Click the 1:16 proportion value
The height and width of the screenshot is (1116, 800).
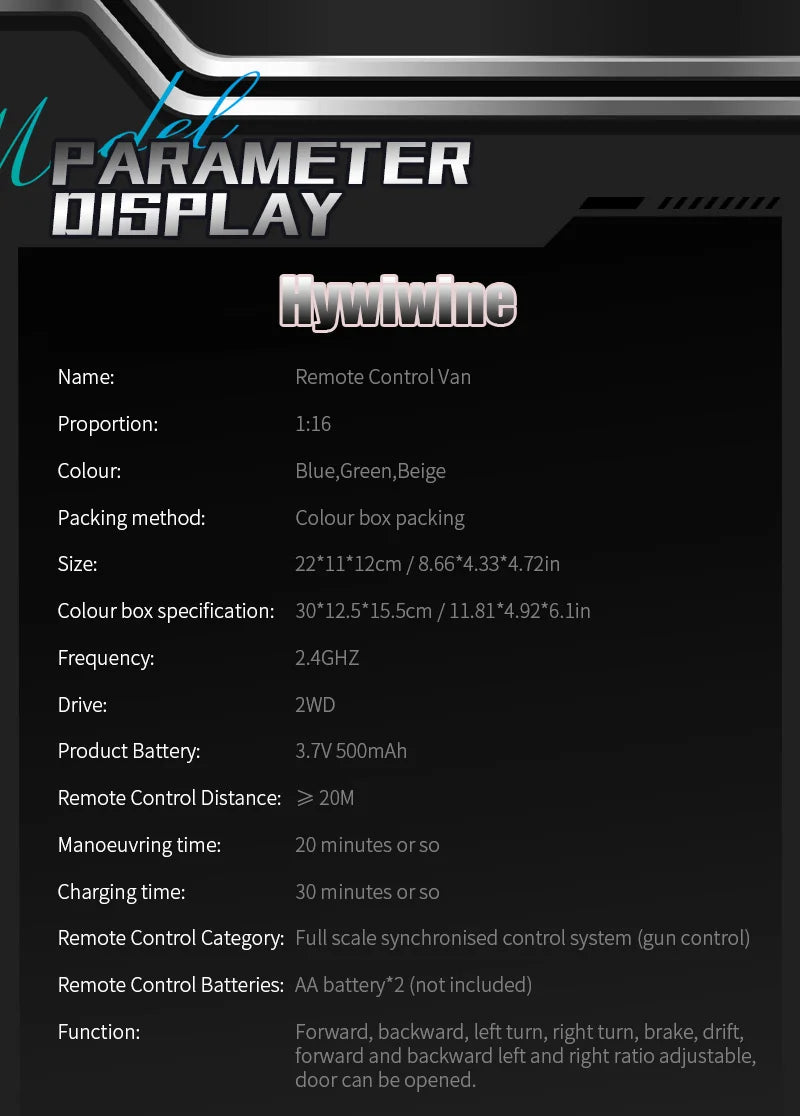[x=313, y=423]
